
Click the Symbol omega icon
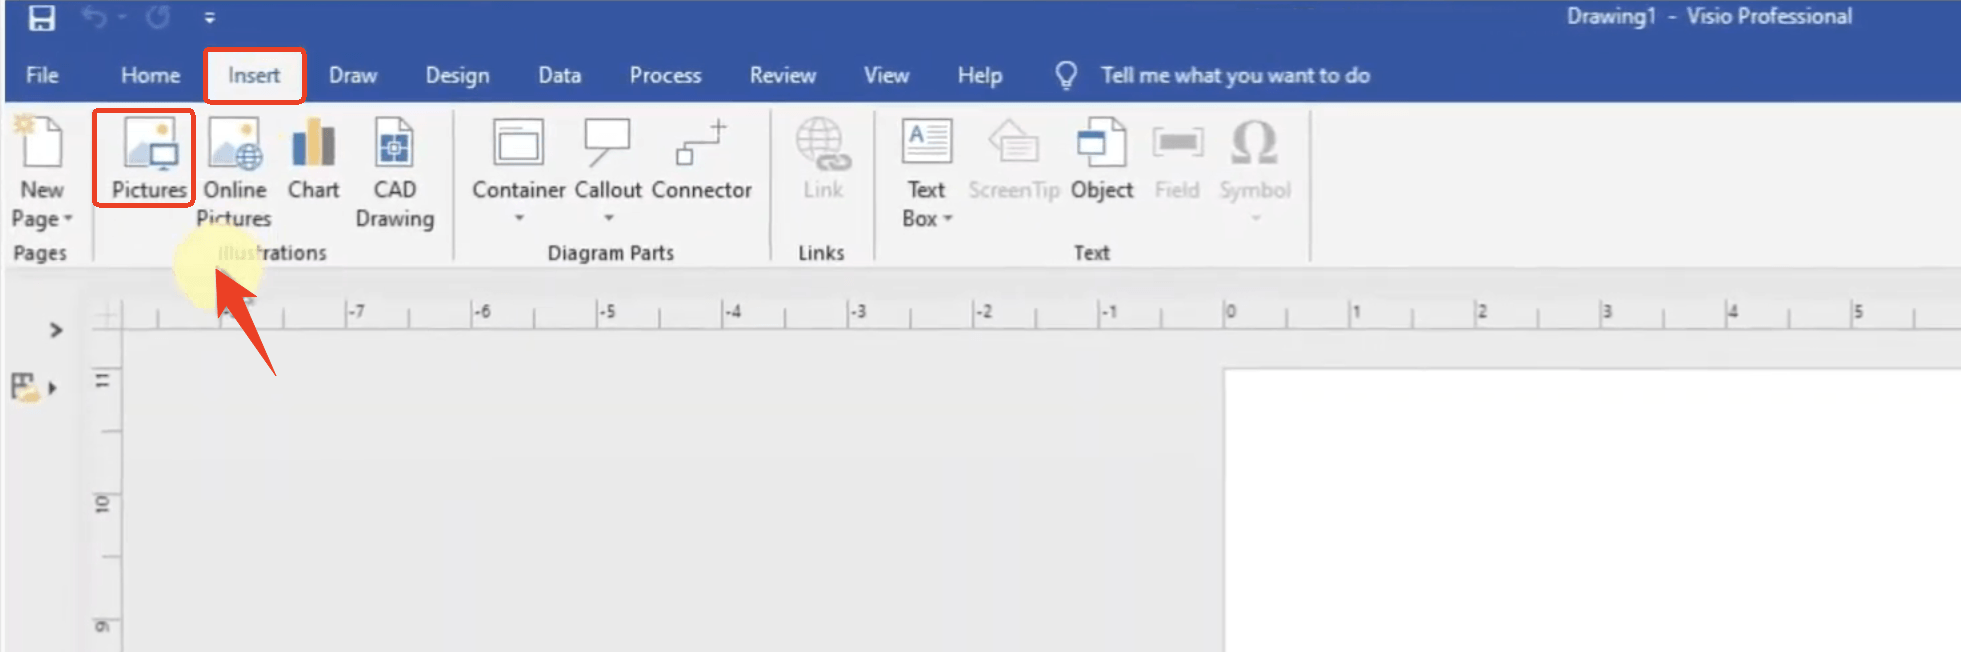pos(1254,142)
